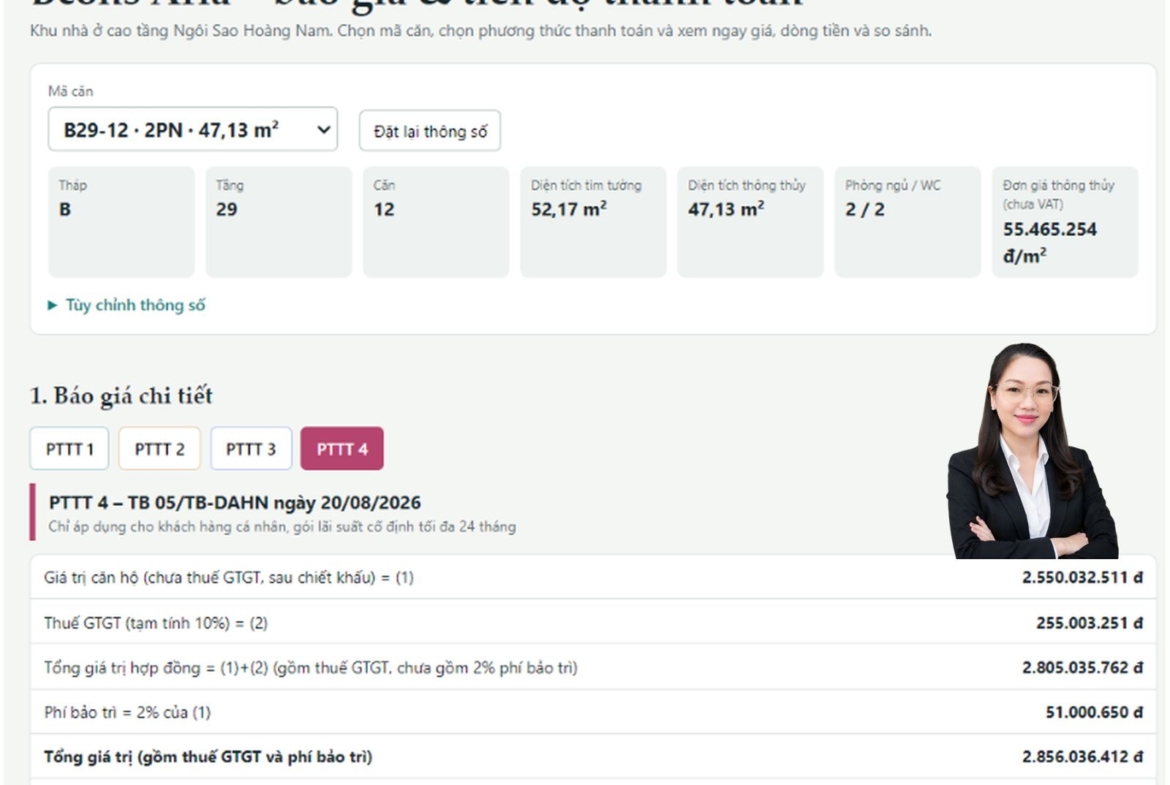Click the PTTT 4 – TB 05/TB-DAHN title

[x=234, y=503]
